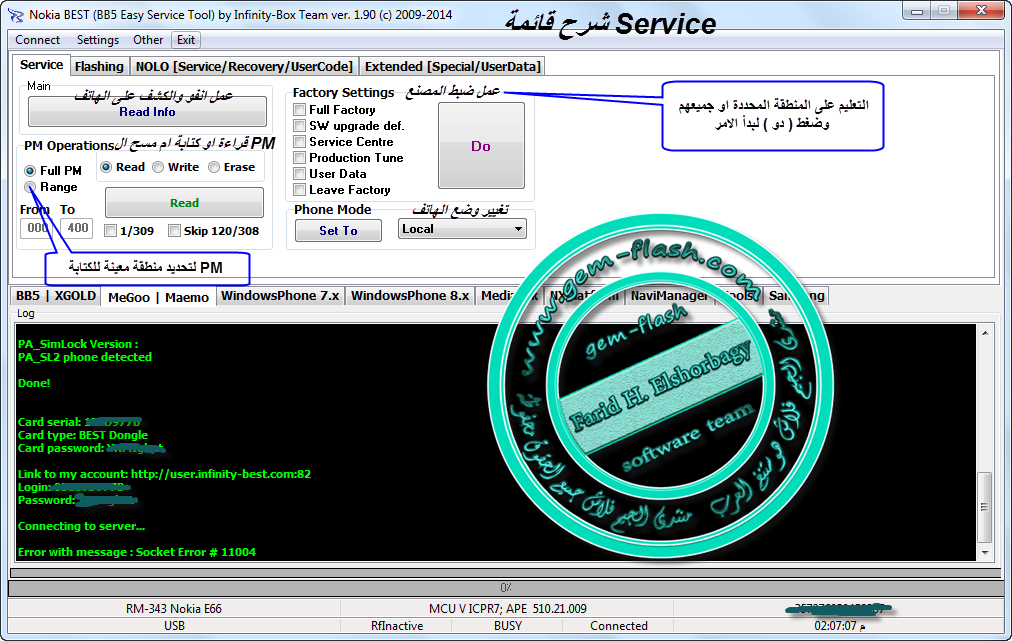
Task: Open the WindowsPhone 8.x tab
Action: pos(410,296)
